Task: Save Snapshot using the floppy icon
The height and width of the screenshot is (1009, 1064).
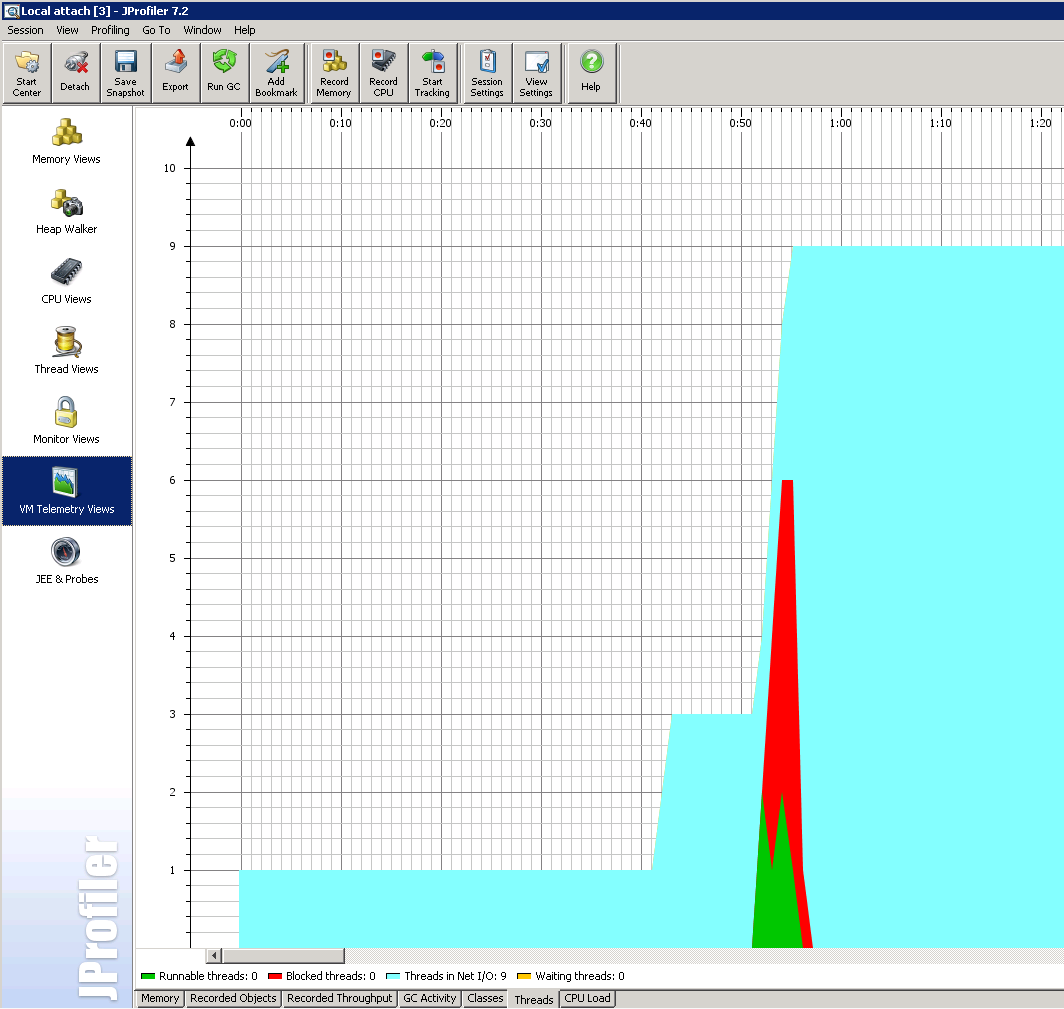Action: coord(126,73)
